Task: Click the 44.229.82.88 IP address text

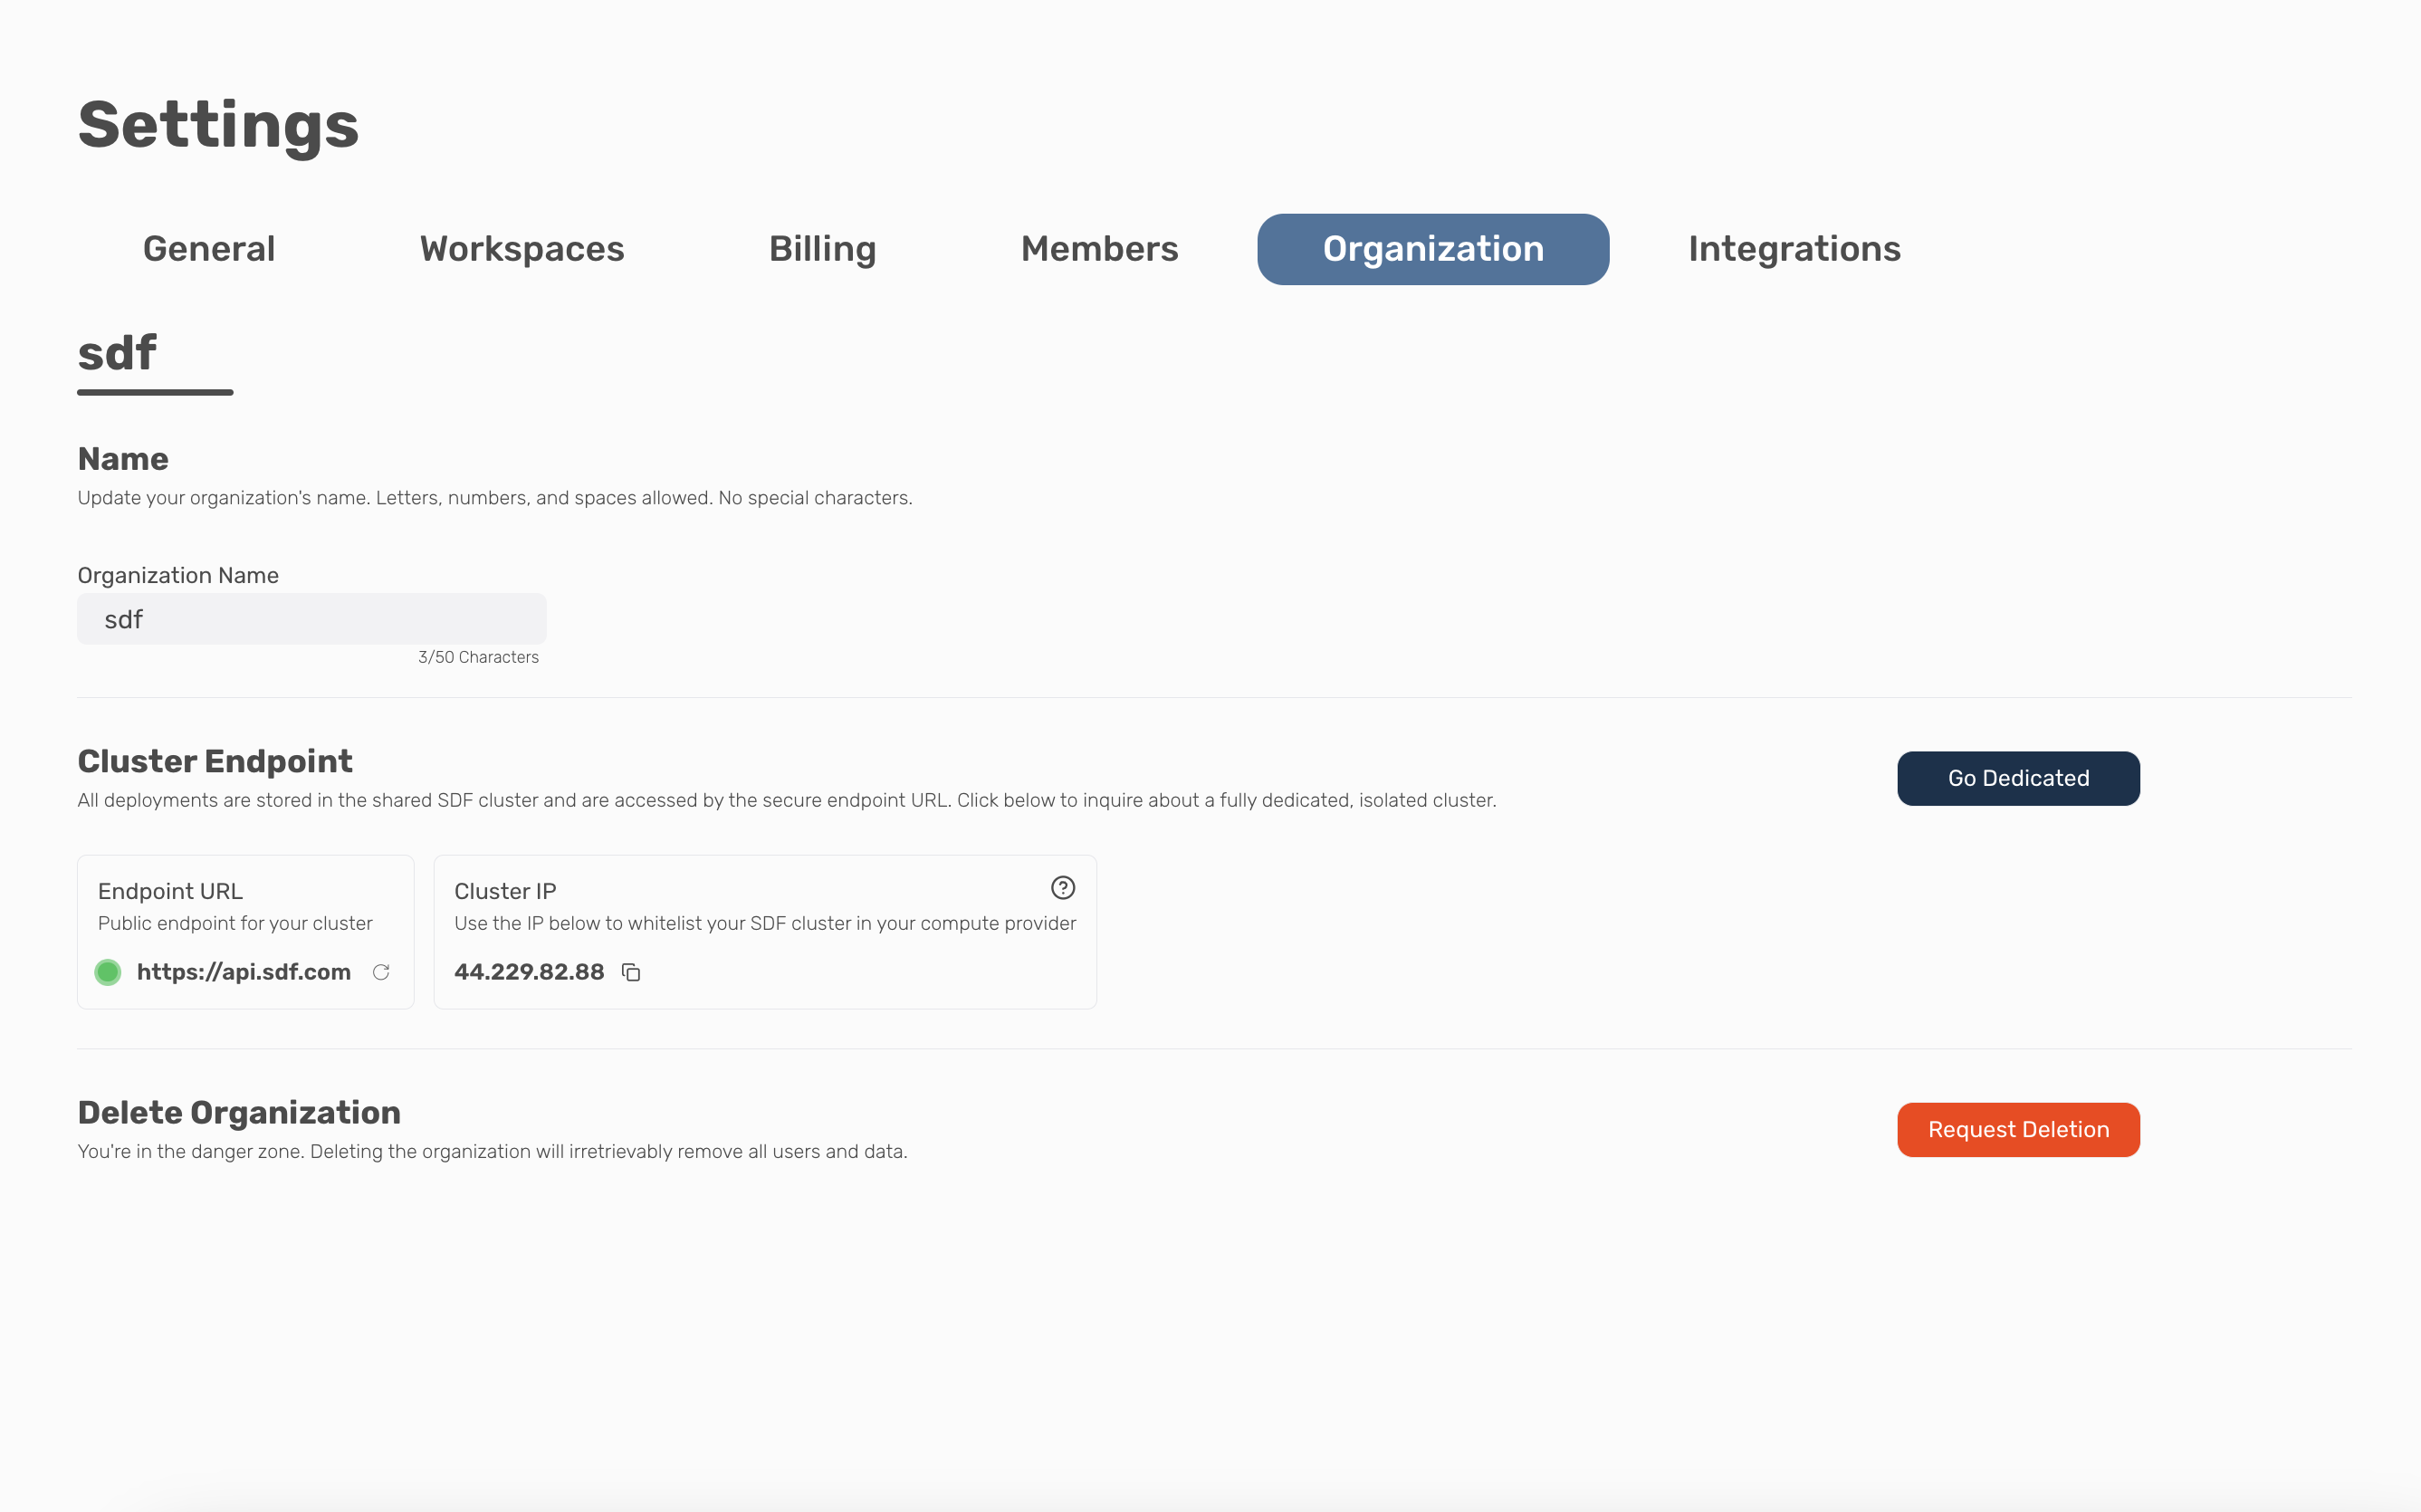Action: (529, 972)
